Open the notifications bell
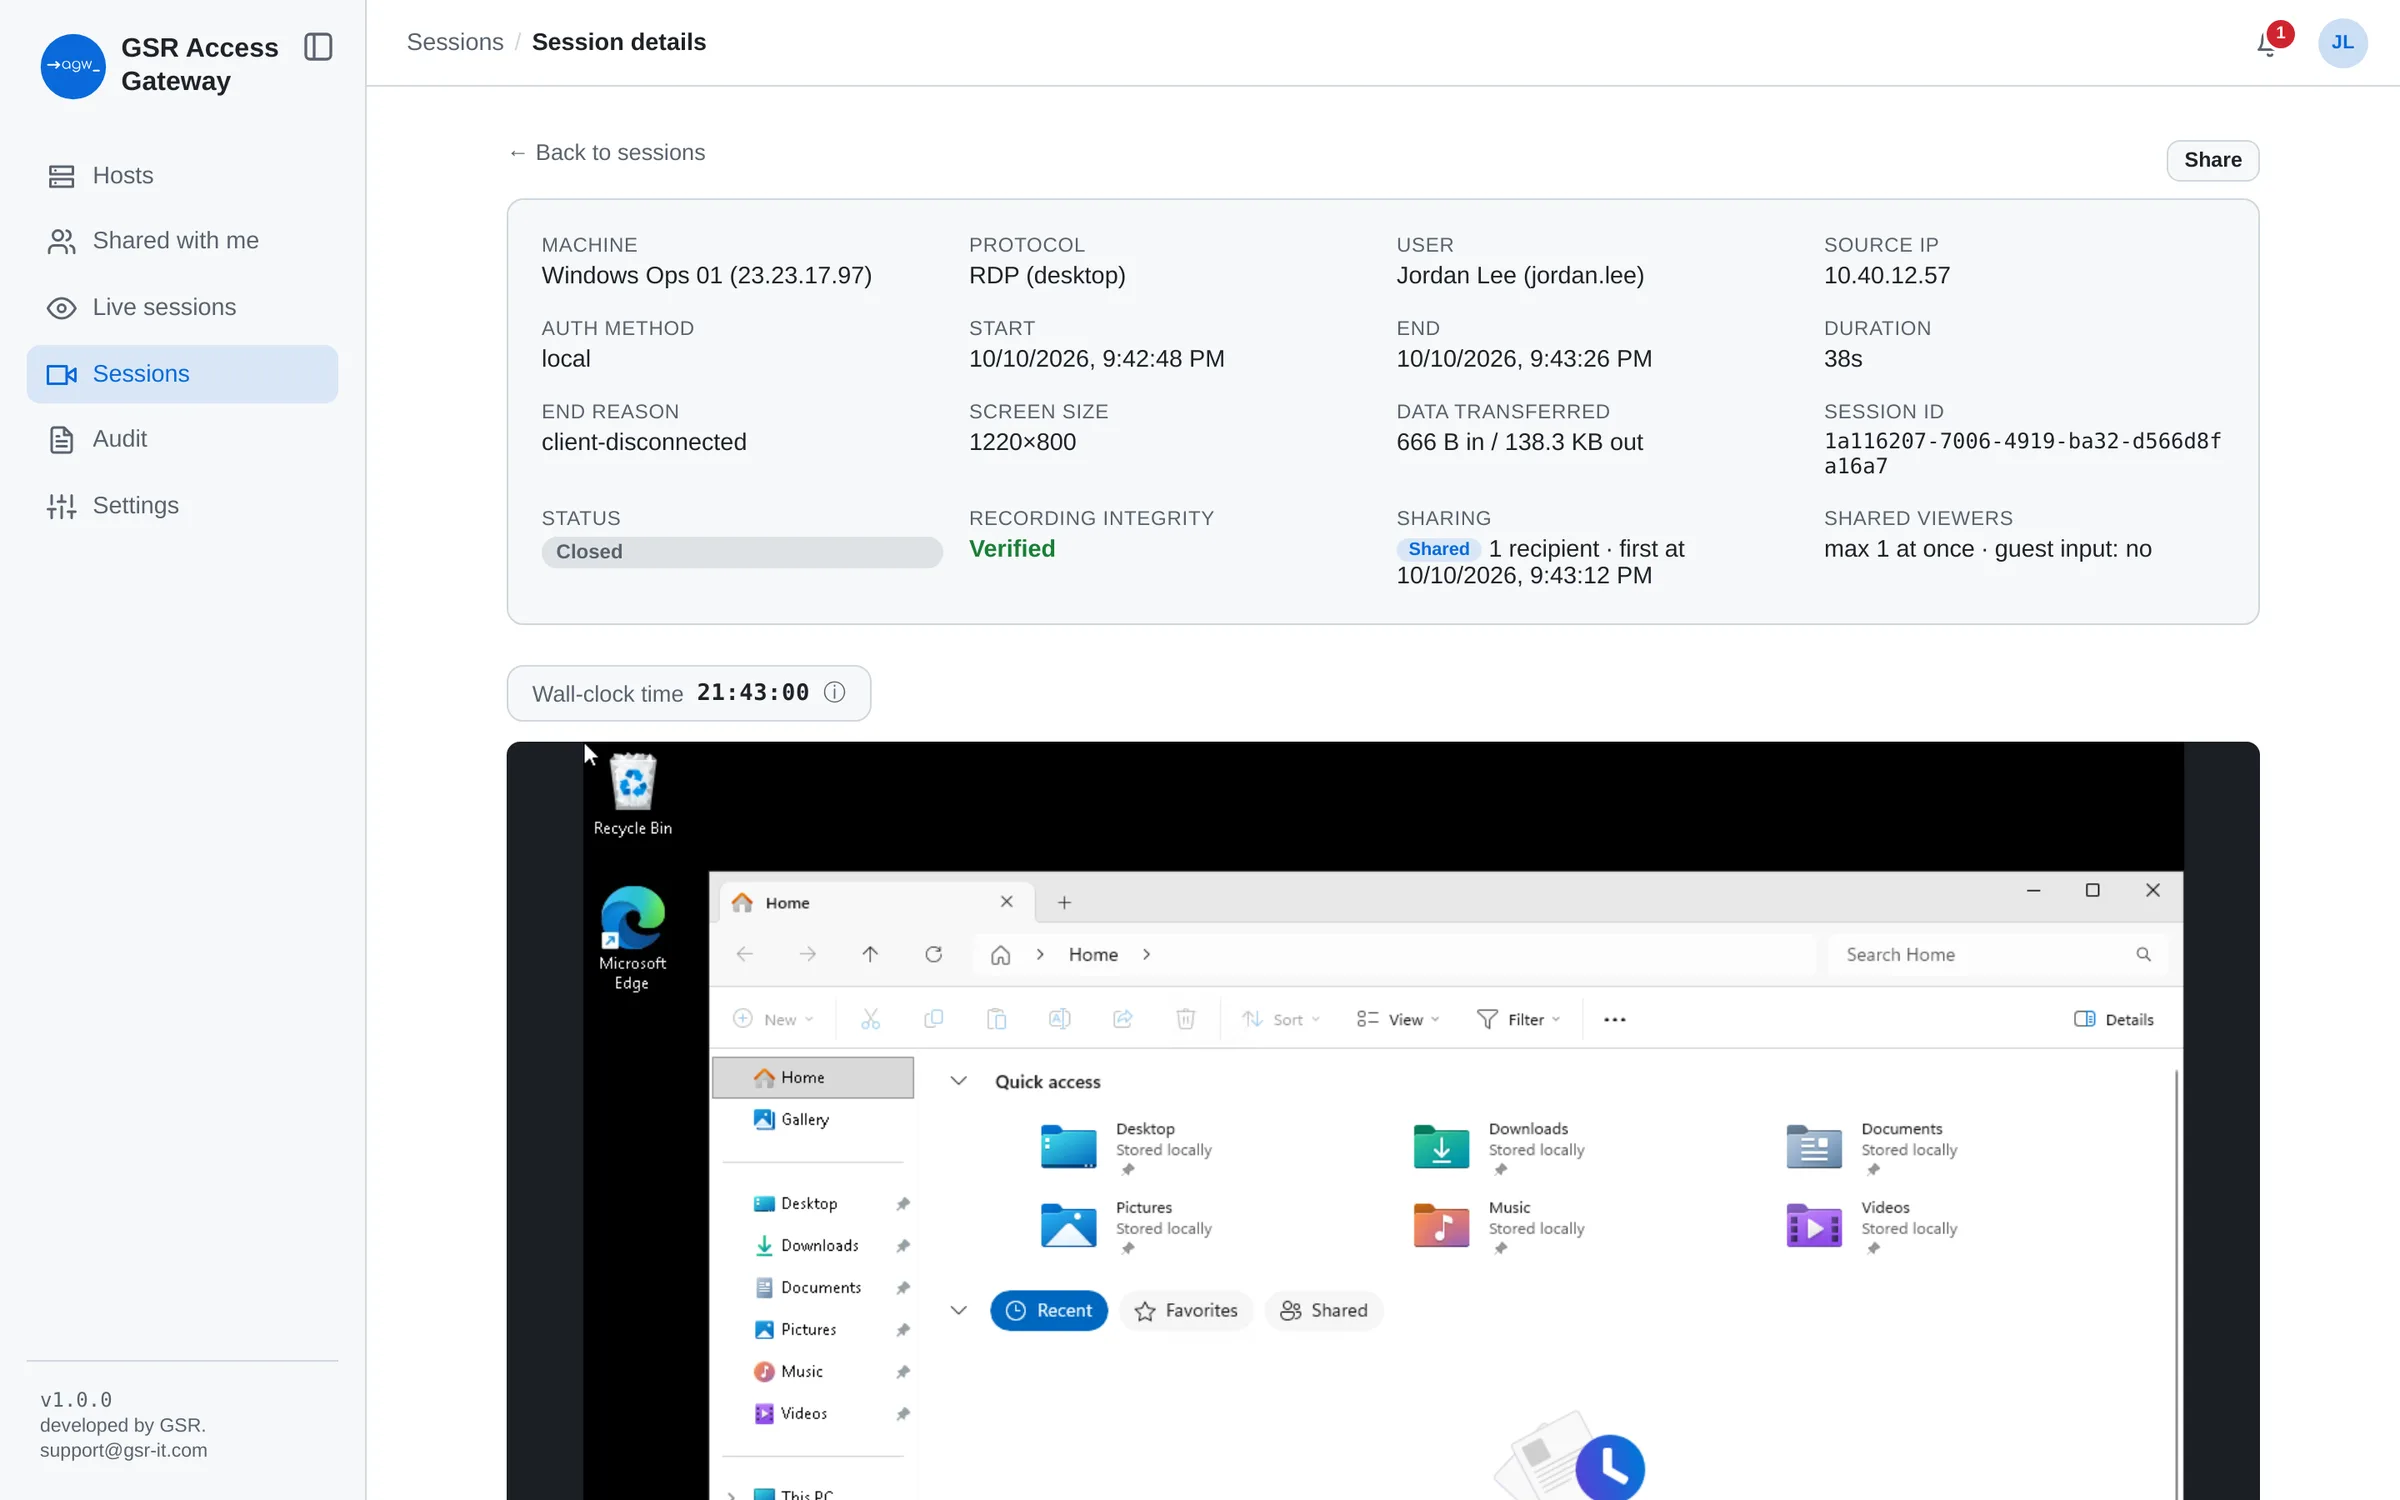Viewport: 2400px width, 1500px height. [x=2268, y=43]
